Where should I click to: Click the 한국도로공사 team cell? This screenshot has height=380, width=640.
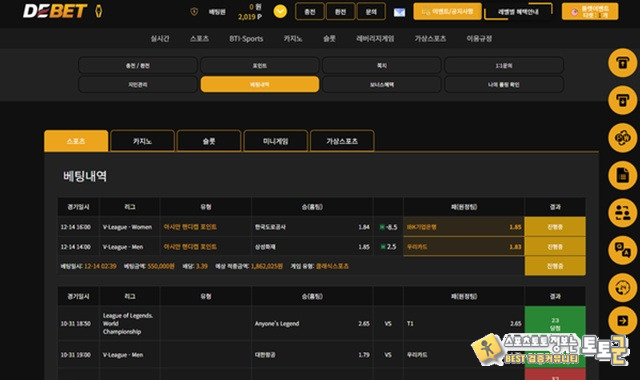click(312, 227)
